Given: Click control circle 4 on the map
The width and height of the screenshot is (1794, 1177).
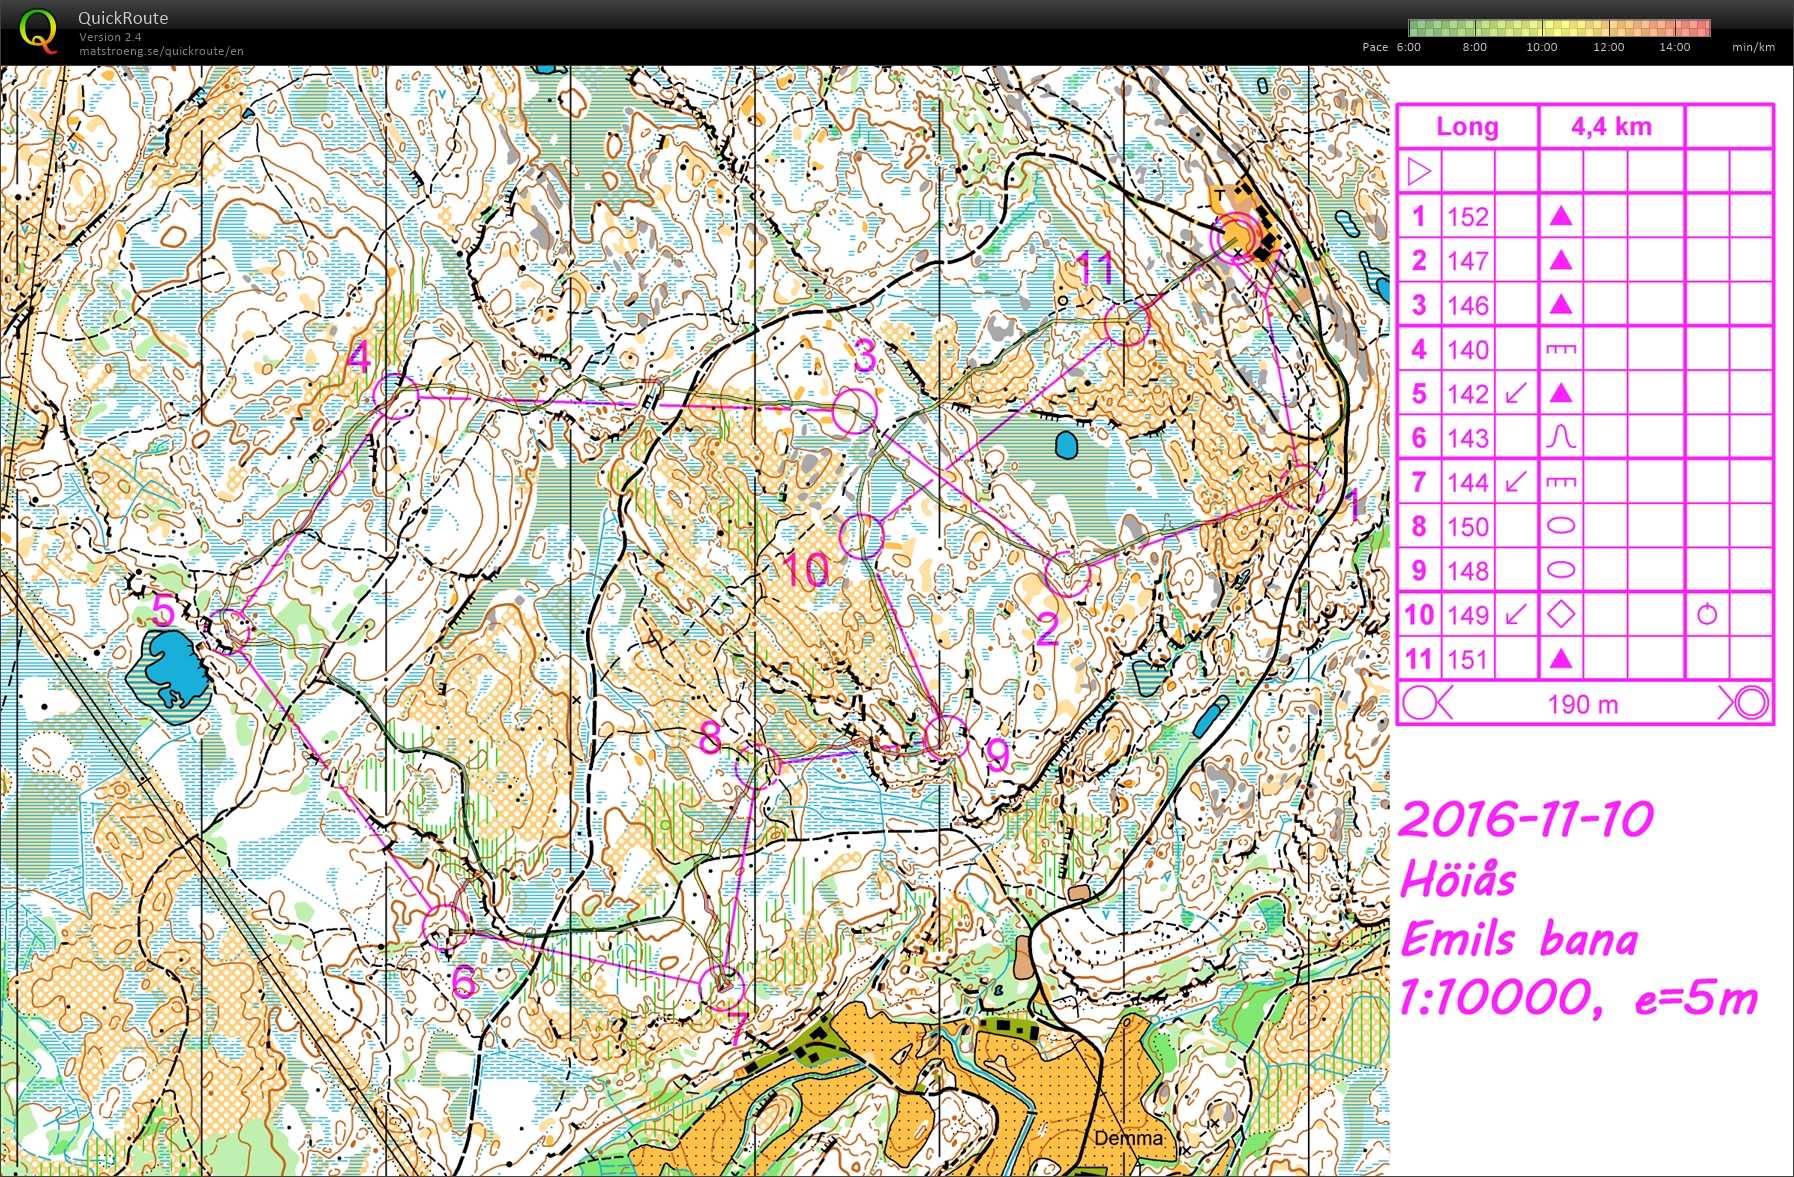Looking at the screenshot, I should click(396, 396).
